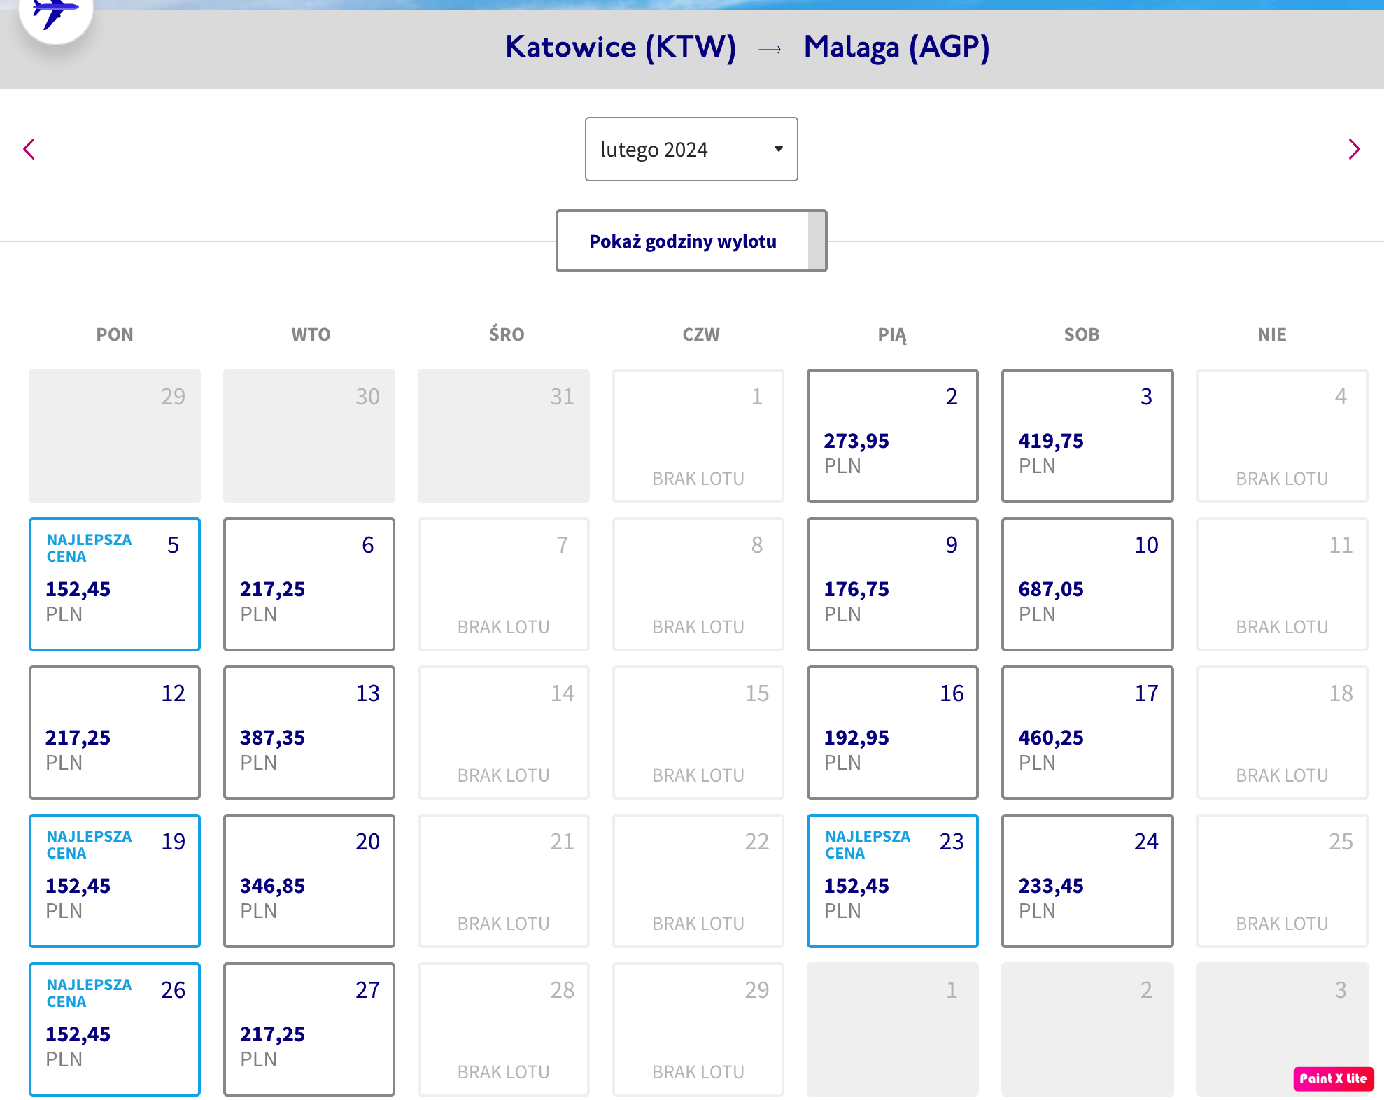
Task: Click day 18 BRAK LOTU cell
Action: point(1282,732)
